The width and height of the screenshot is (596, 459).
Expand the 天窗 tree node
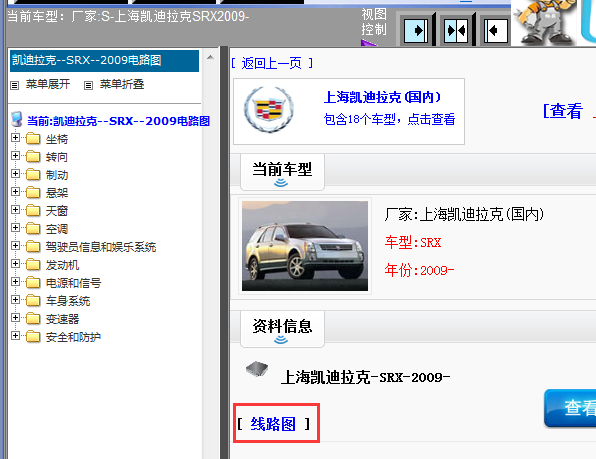(15, 209)
